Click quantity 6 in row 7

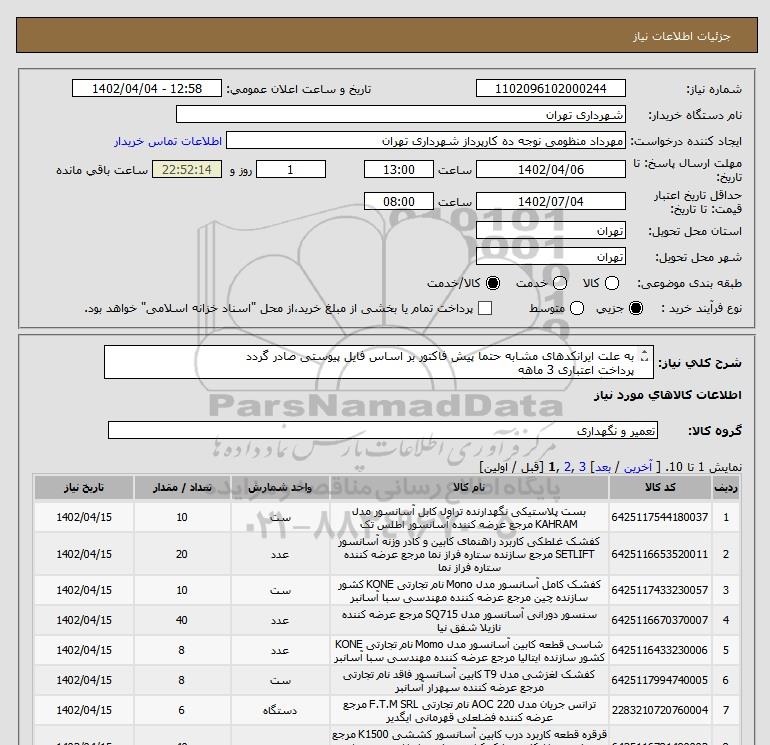182,710
